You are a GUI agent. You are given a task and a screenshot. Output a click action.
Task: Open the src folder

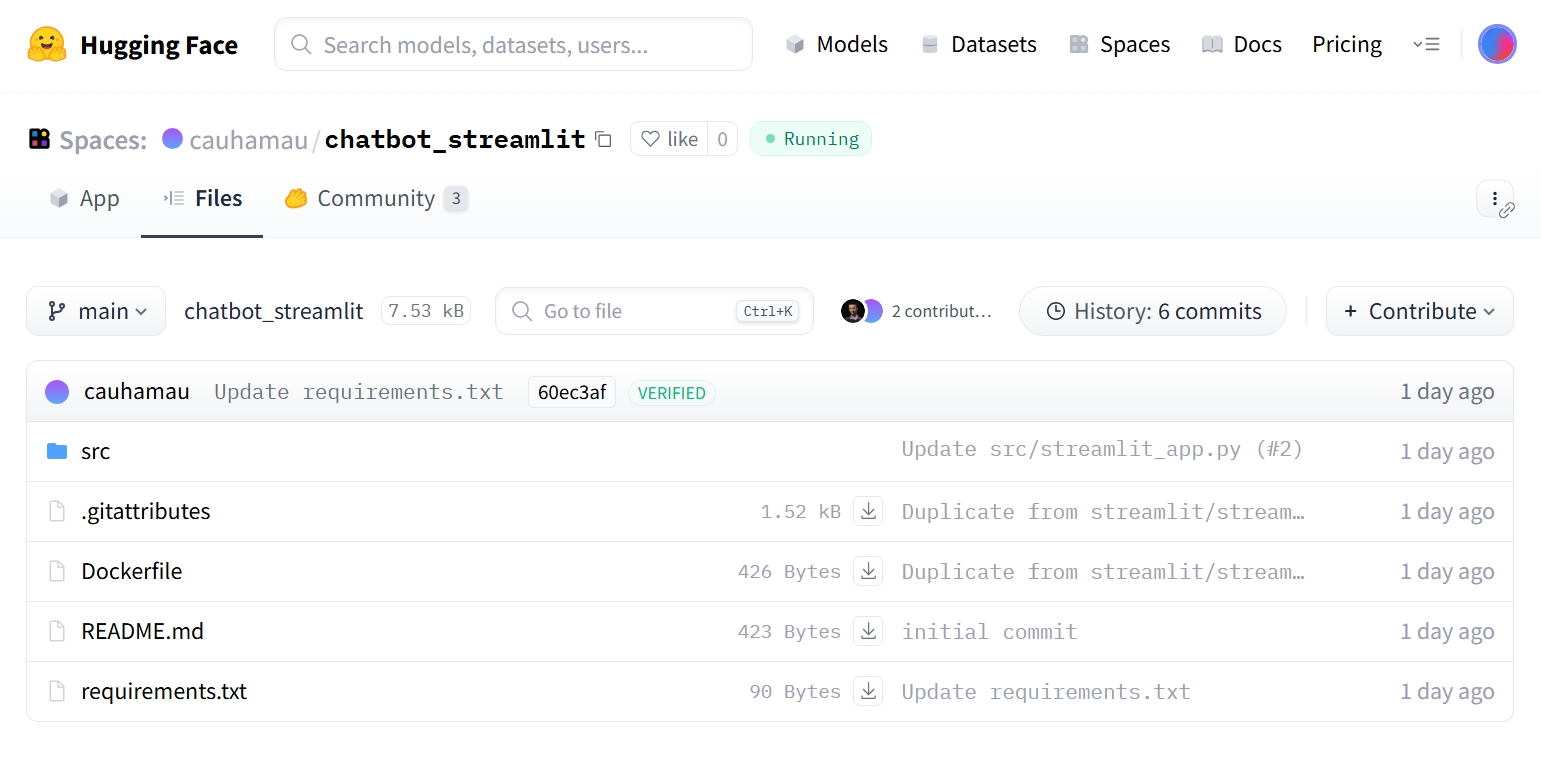[x=95, y=452]
